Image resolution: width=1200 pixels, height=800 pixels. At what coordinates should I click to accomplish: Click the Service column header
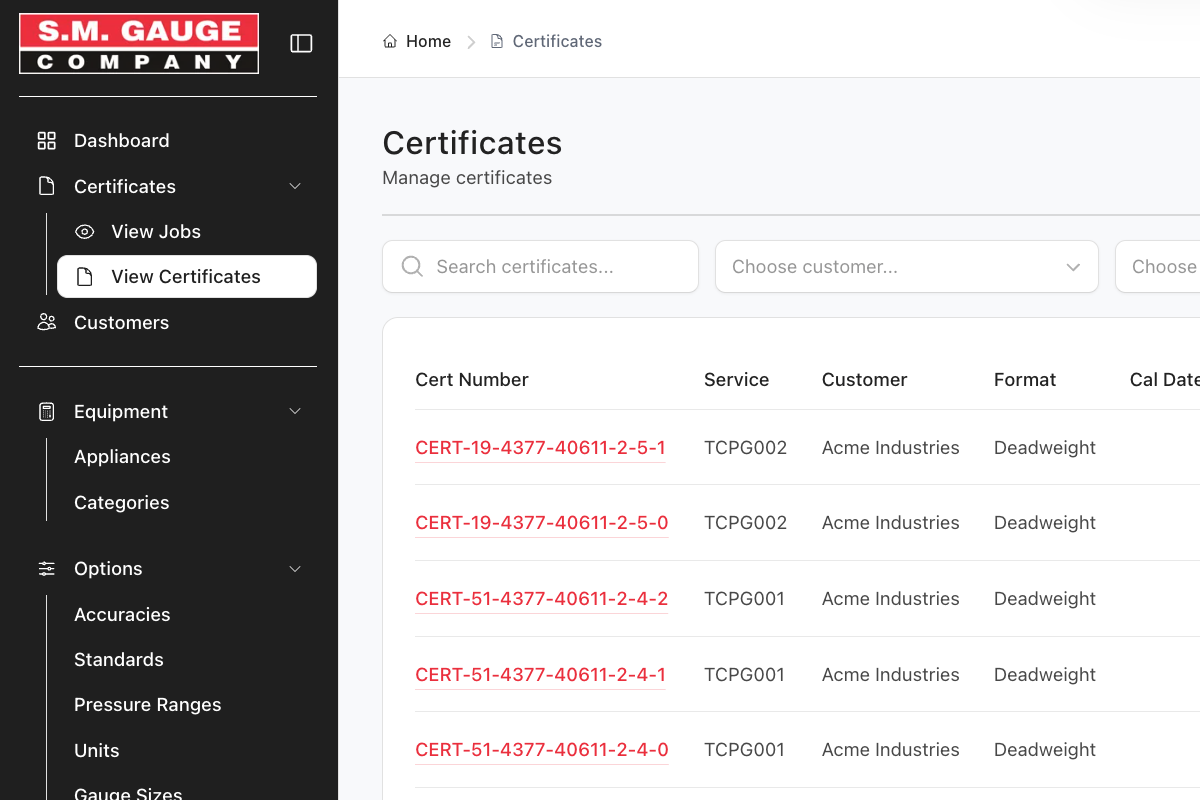(x=737, y=380)
